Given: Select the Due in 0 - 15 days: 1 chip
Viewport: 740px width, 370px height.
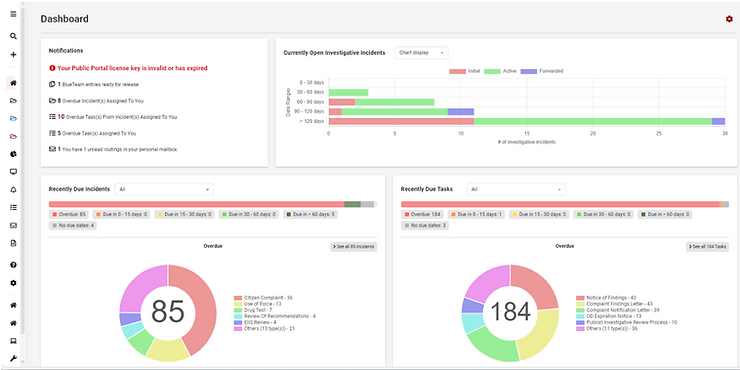Looking at the screenshot, I should coord(476,214).
